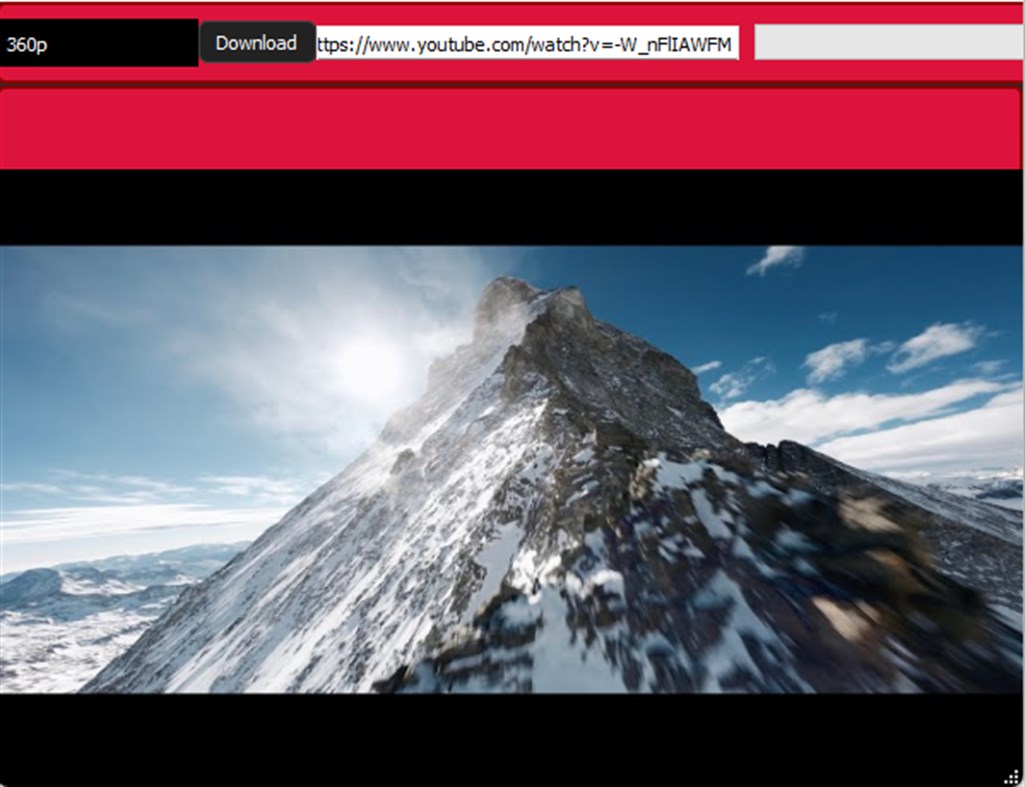Click the resize grip at bottom-right corner
Screen dimensions: 1025x787
pos(1014,776)
